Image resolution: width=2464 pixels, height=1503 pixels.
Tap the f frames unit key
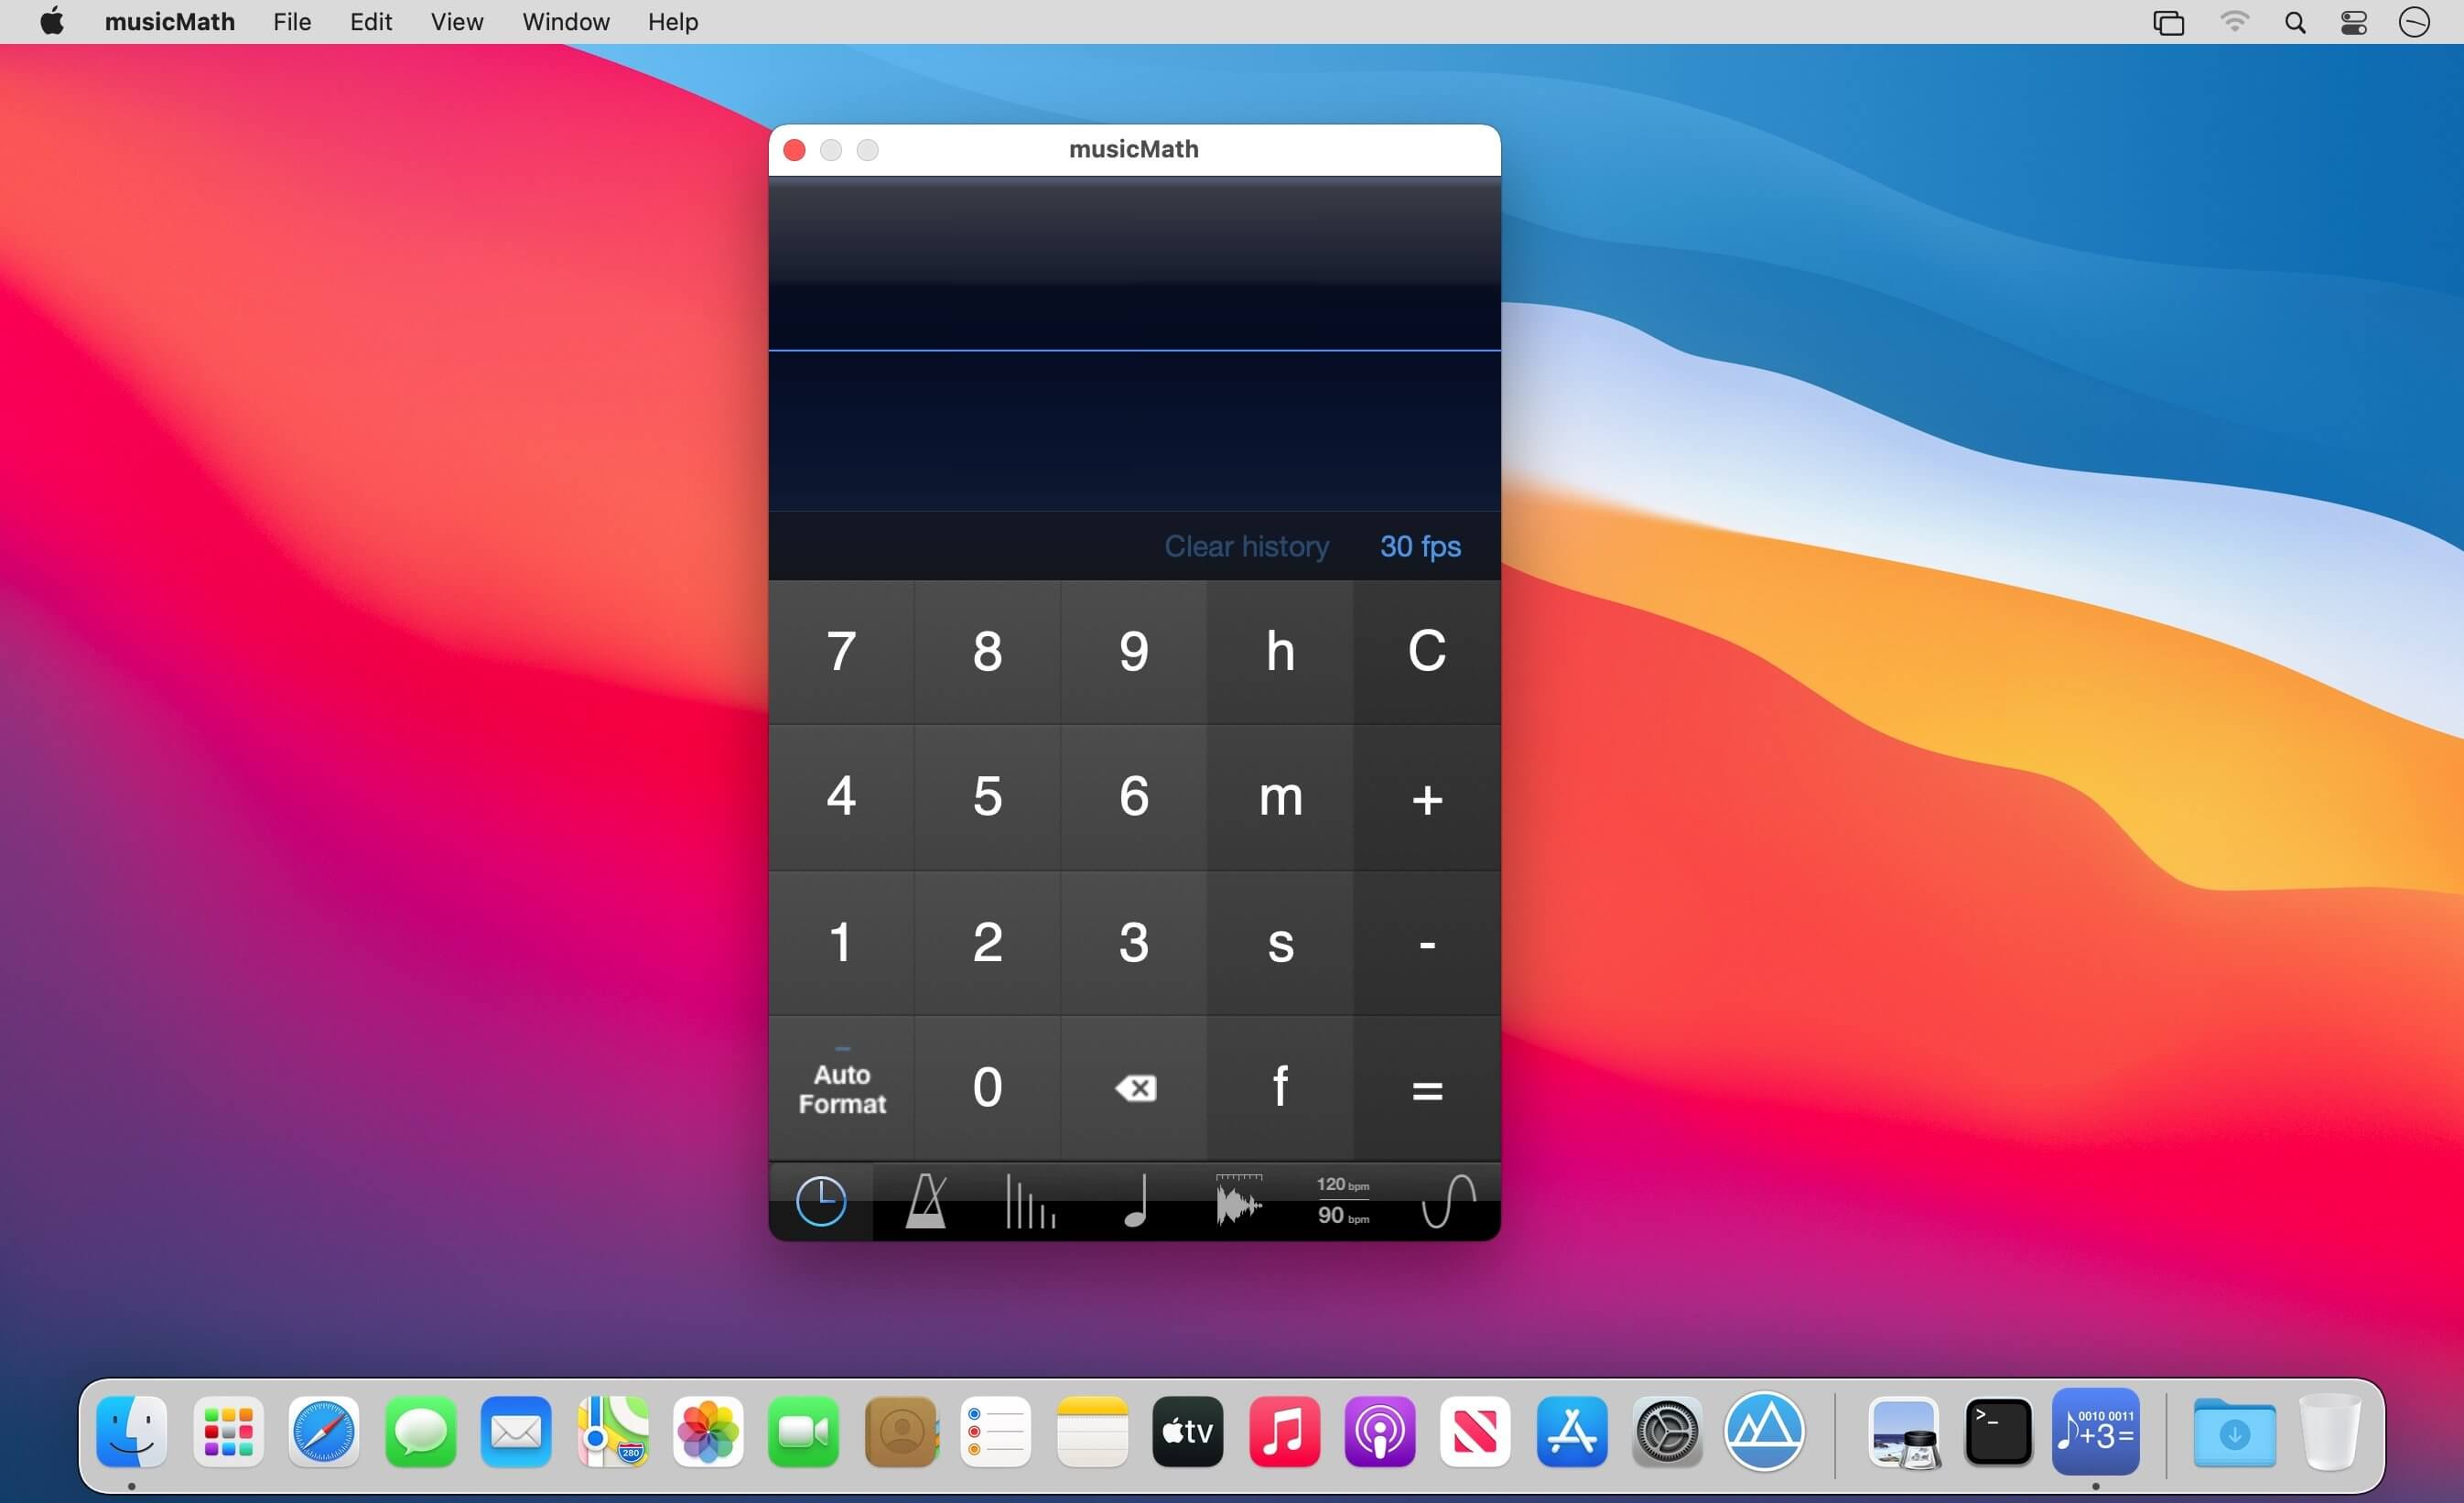pyautogui.click(x=1280, y=1088)
